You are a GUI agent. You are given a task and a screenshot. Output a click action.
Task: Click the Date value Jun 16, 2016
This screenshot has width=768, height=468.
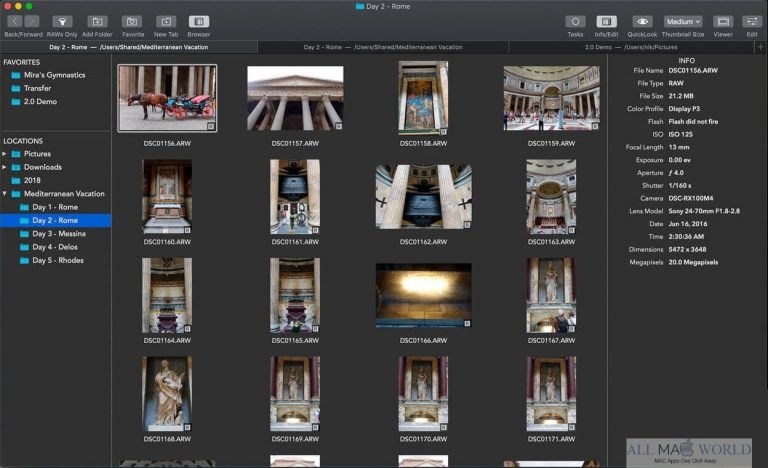point(688,223)
